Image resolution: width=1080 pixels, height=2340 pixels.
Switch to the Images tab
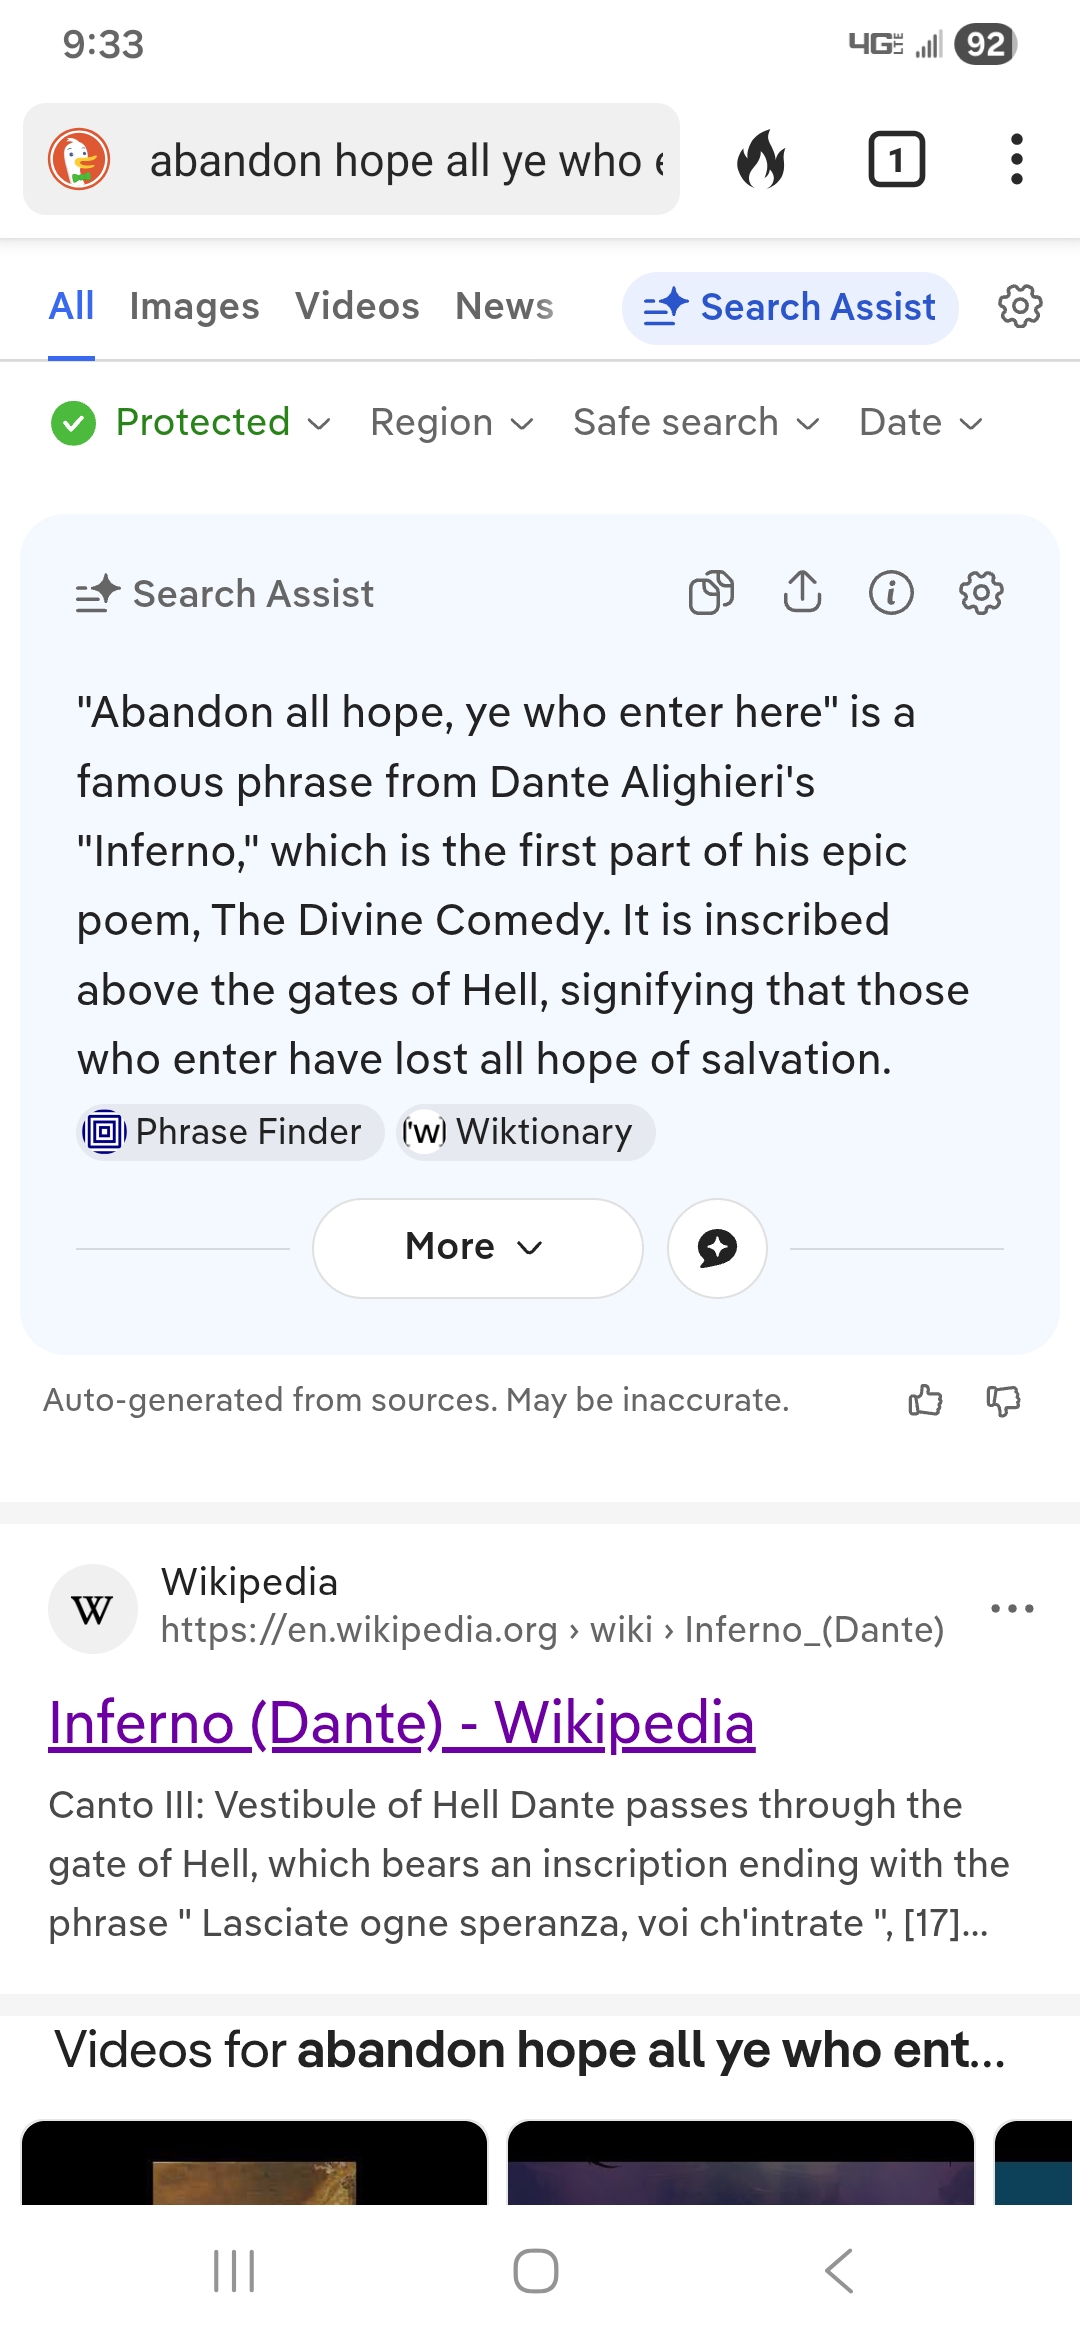point(194,306)
